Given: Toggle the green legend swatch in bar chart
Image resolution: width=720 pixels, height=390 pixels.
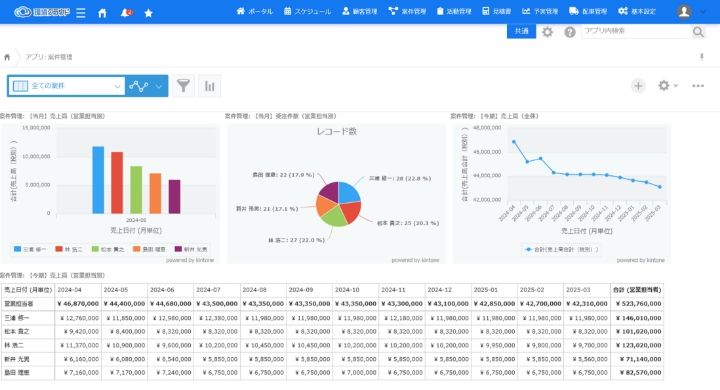Looking at the screenshot, I should click(95, 249).
